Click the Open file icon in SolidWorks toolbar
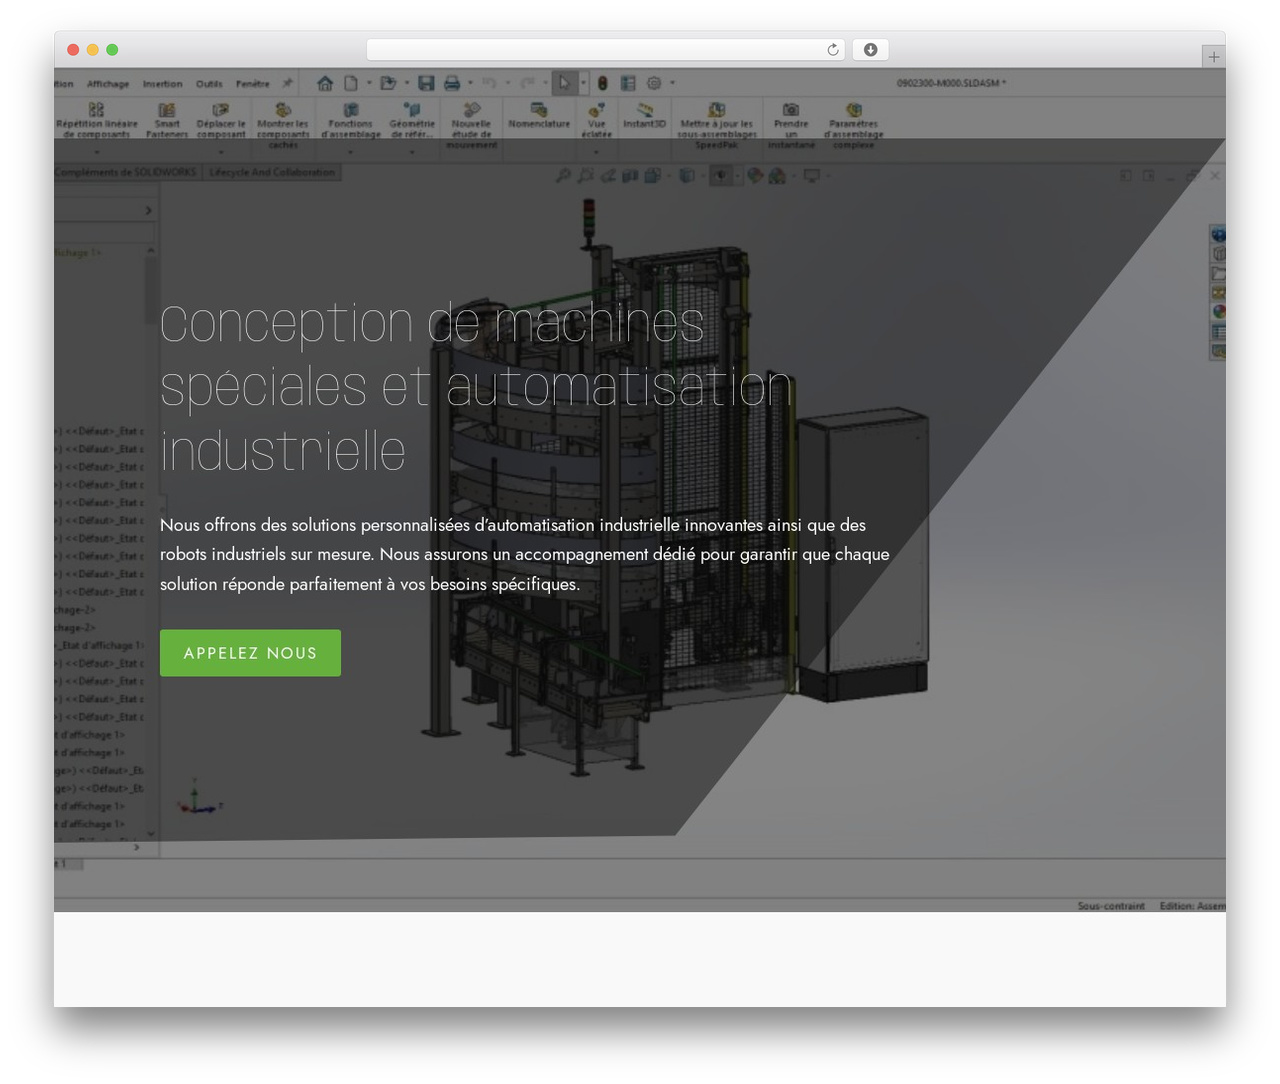Image resolution: width=1280 pixels, height=1084 pixels. click(x=388, y=83)
